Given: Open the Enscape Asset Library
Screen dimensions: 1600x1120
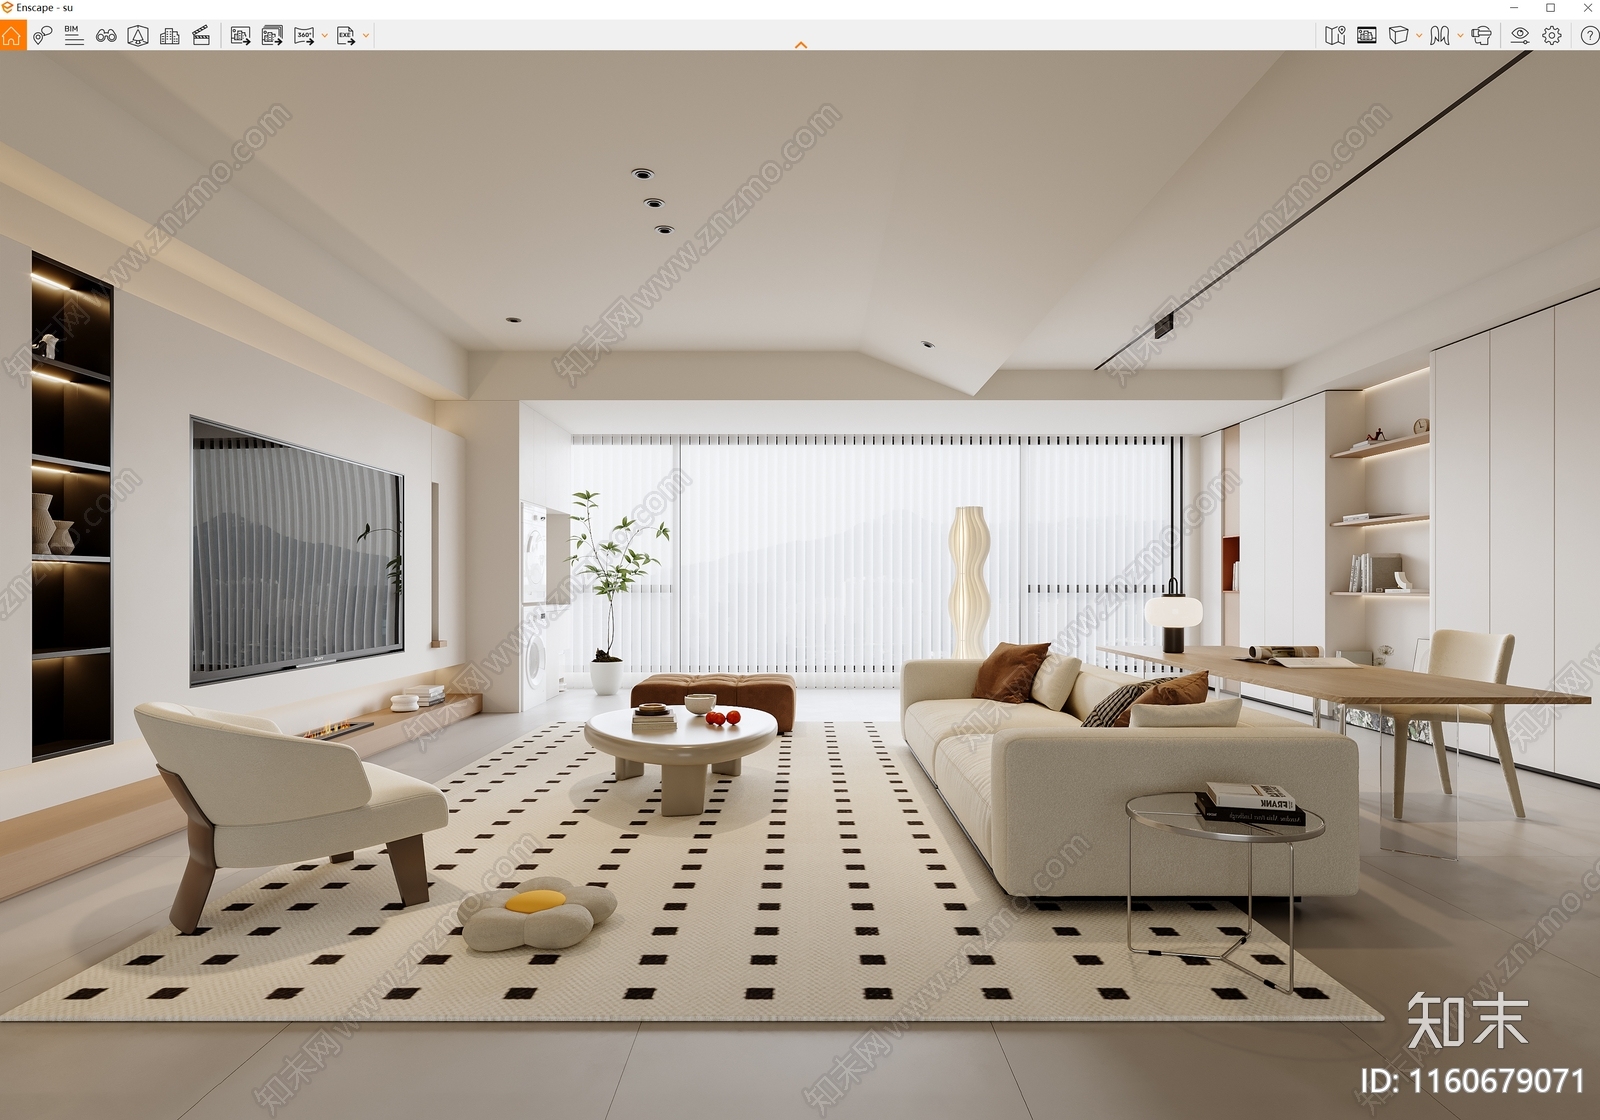Looking at the screenshot, I should pos(138,36).
